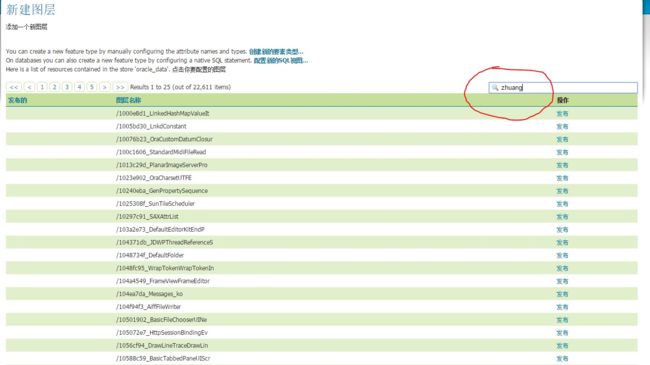650x365 pixels.
Task: Publish layer /1056cf94_DrawLineTraceDrawLin
Action: pyautogui.click(x=562, y=346)
